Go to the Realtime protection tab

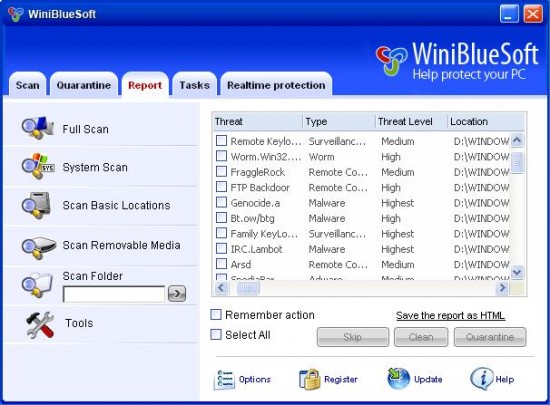(x=276, y=85)
